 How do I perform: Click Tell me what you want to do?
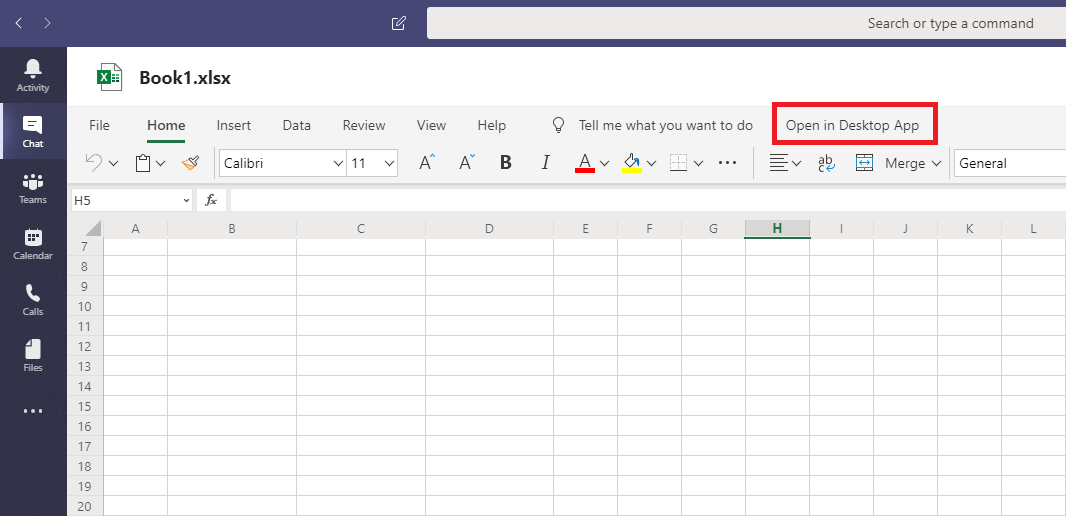(666, 125)
